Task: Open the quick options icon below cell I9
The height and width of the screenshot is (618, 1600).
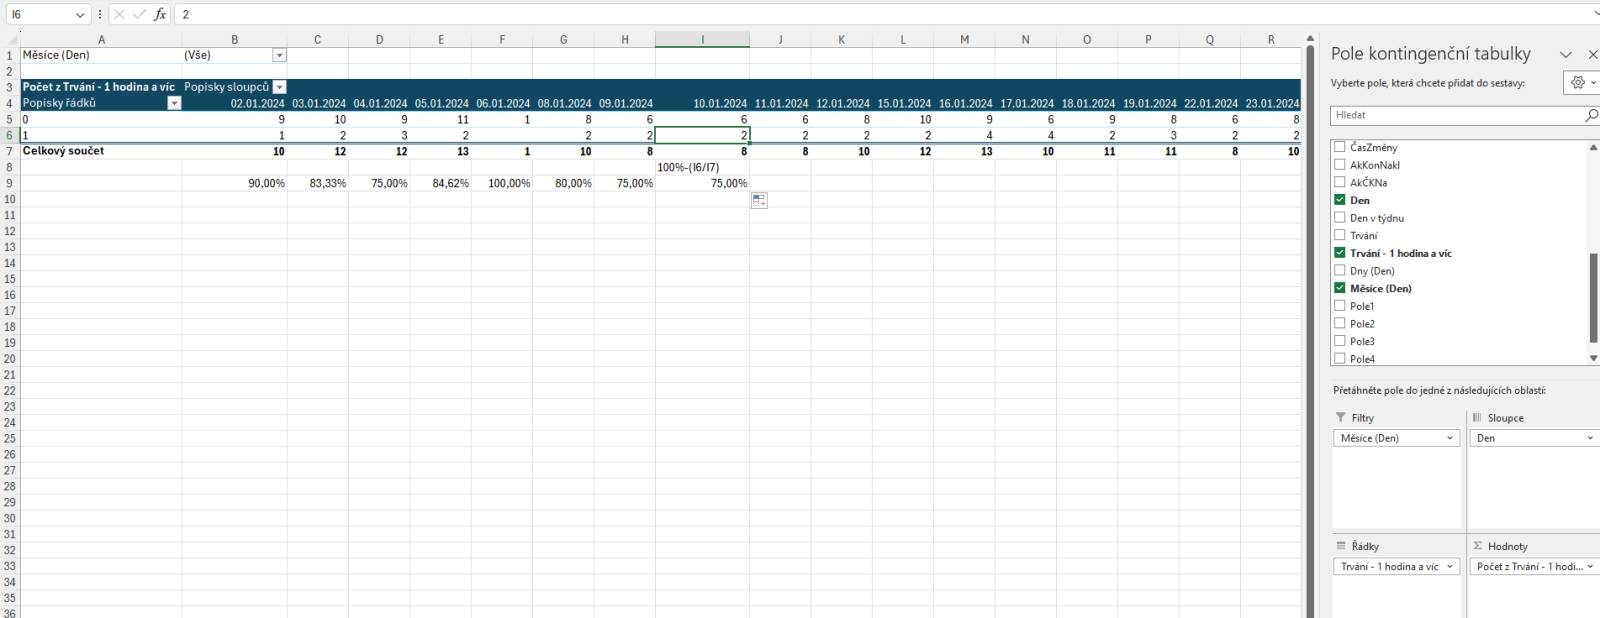Action: point(760,200)
